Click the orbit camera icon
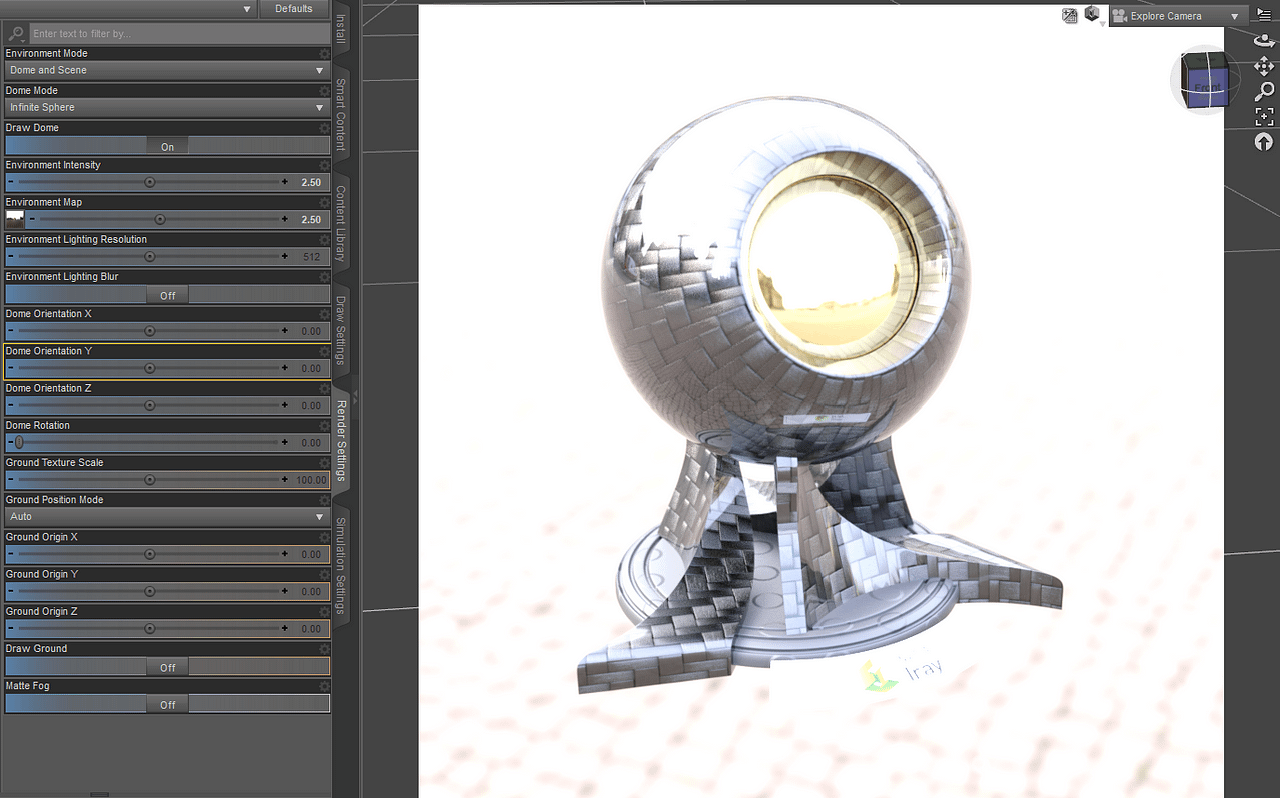1280x798 pixels. [x=1264, y=40]
